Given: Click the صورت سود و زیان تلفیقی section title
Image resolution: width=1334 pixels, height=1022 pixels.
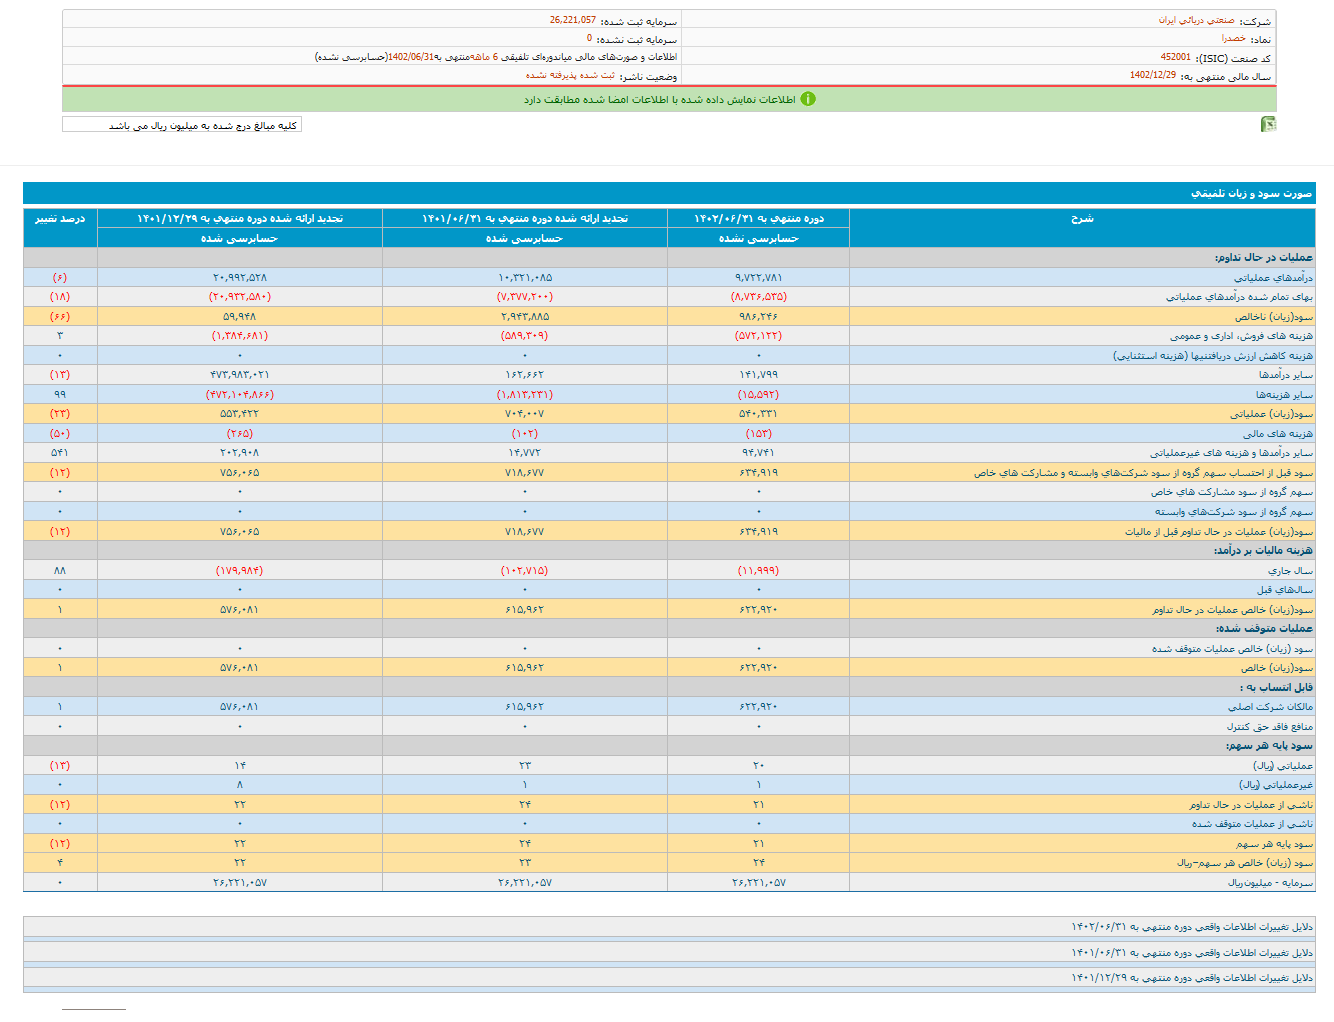Looking at the screenshot, I should tap(1251, 193).
